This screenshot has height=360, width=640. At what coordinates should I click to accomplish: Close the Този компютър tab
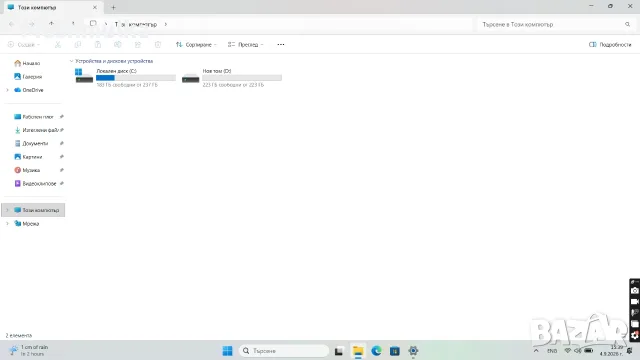(95, 7)
